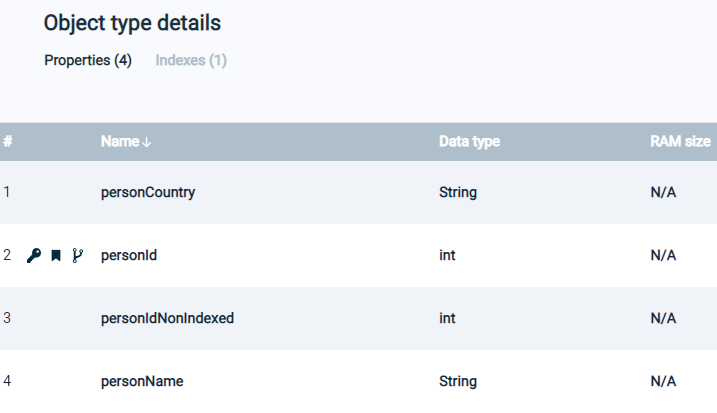Click N/A RAM size for personName

(x=663, y=381)
